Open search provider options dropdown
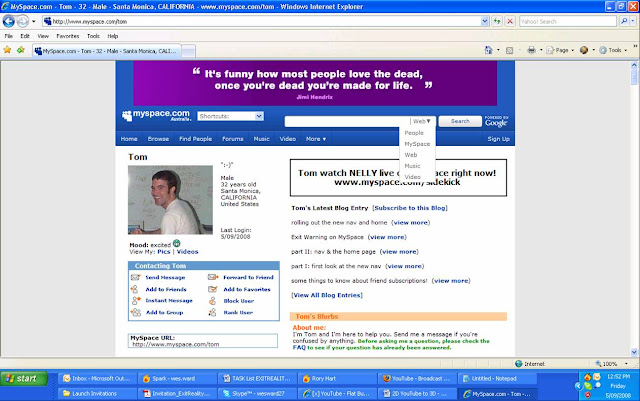Viewport: 640px width, 401px height. 633,21
